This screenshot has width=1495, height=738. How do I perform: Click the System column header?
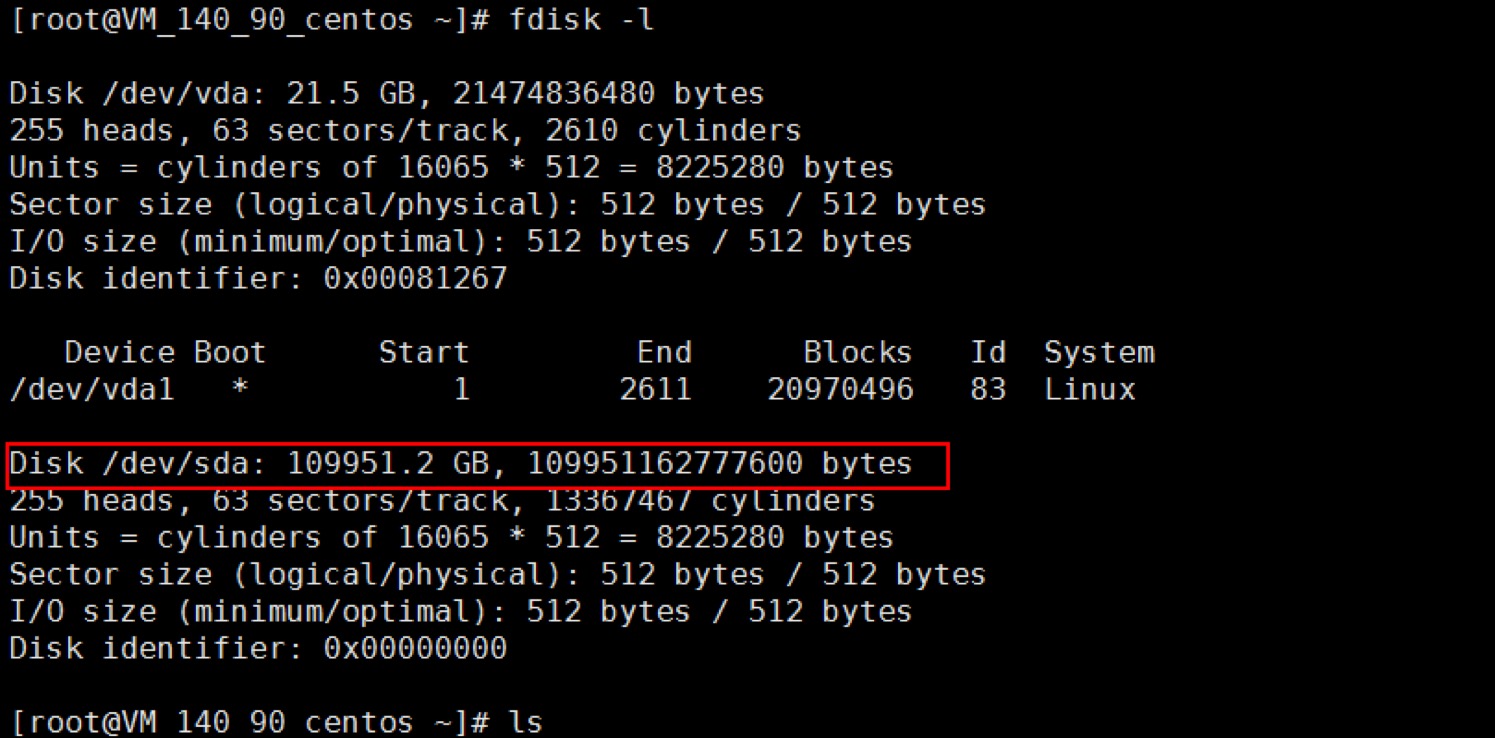(1099, 352)
